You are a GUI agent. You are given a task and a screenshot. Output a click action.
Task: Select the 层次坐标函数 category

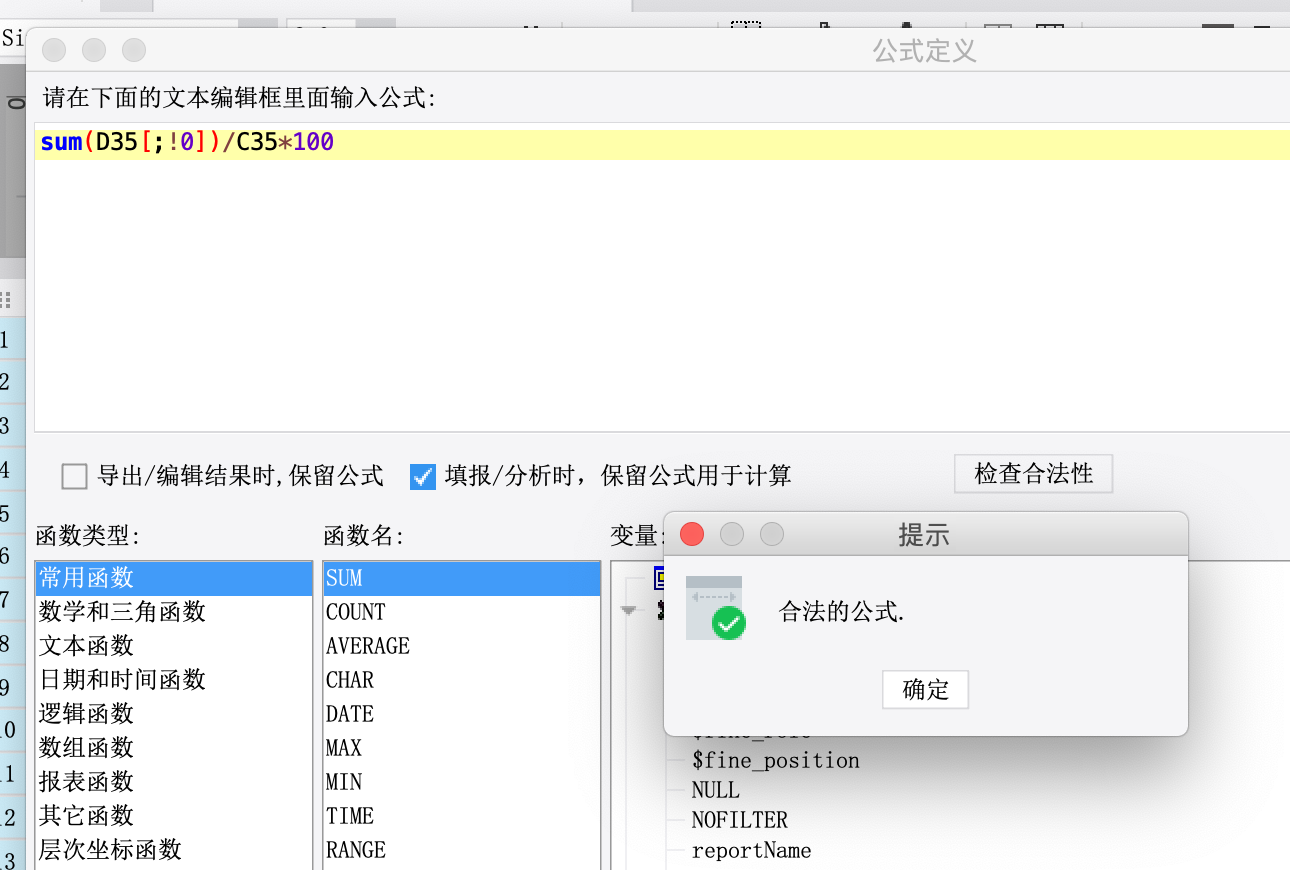pyautogui.click(x=174, y=850)
